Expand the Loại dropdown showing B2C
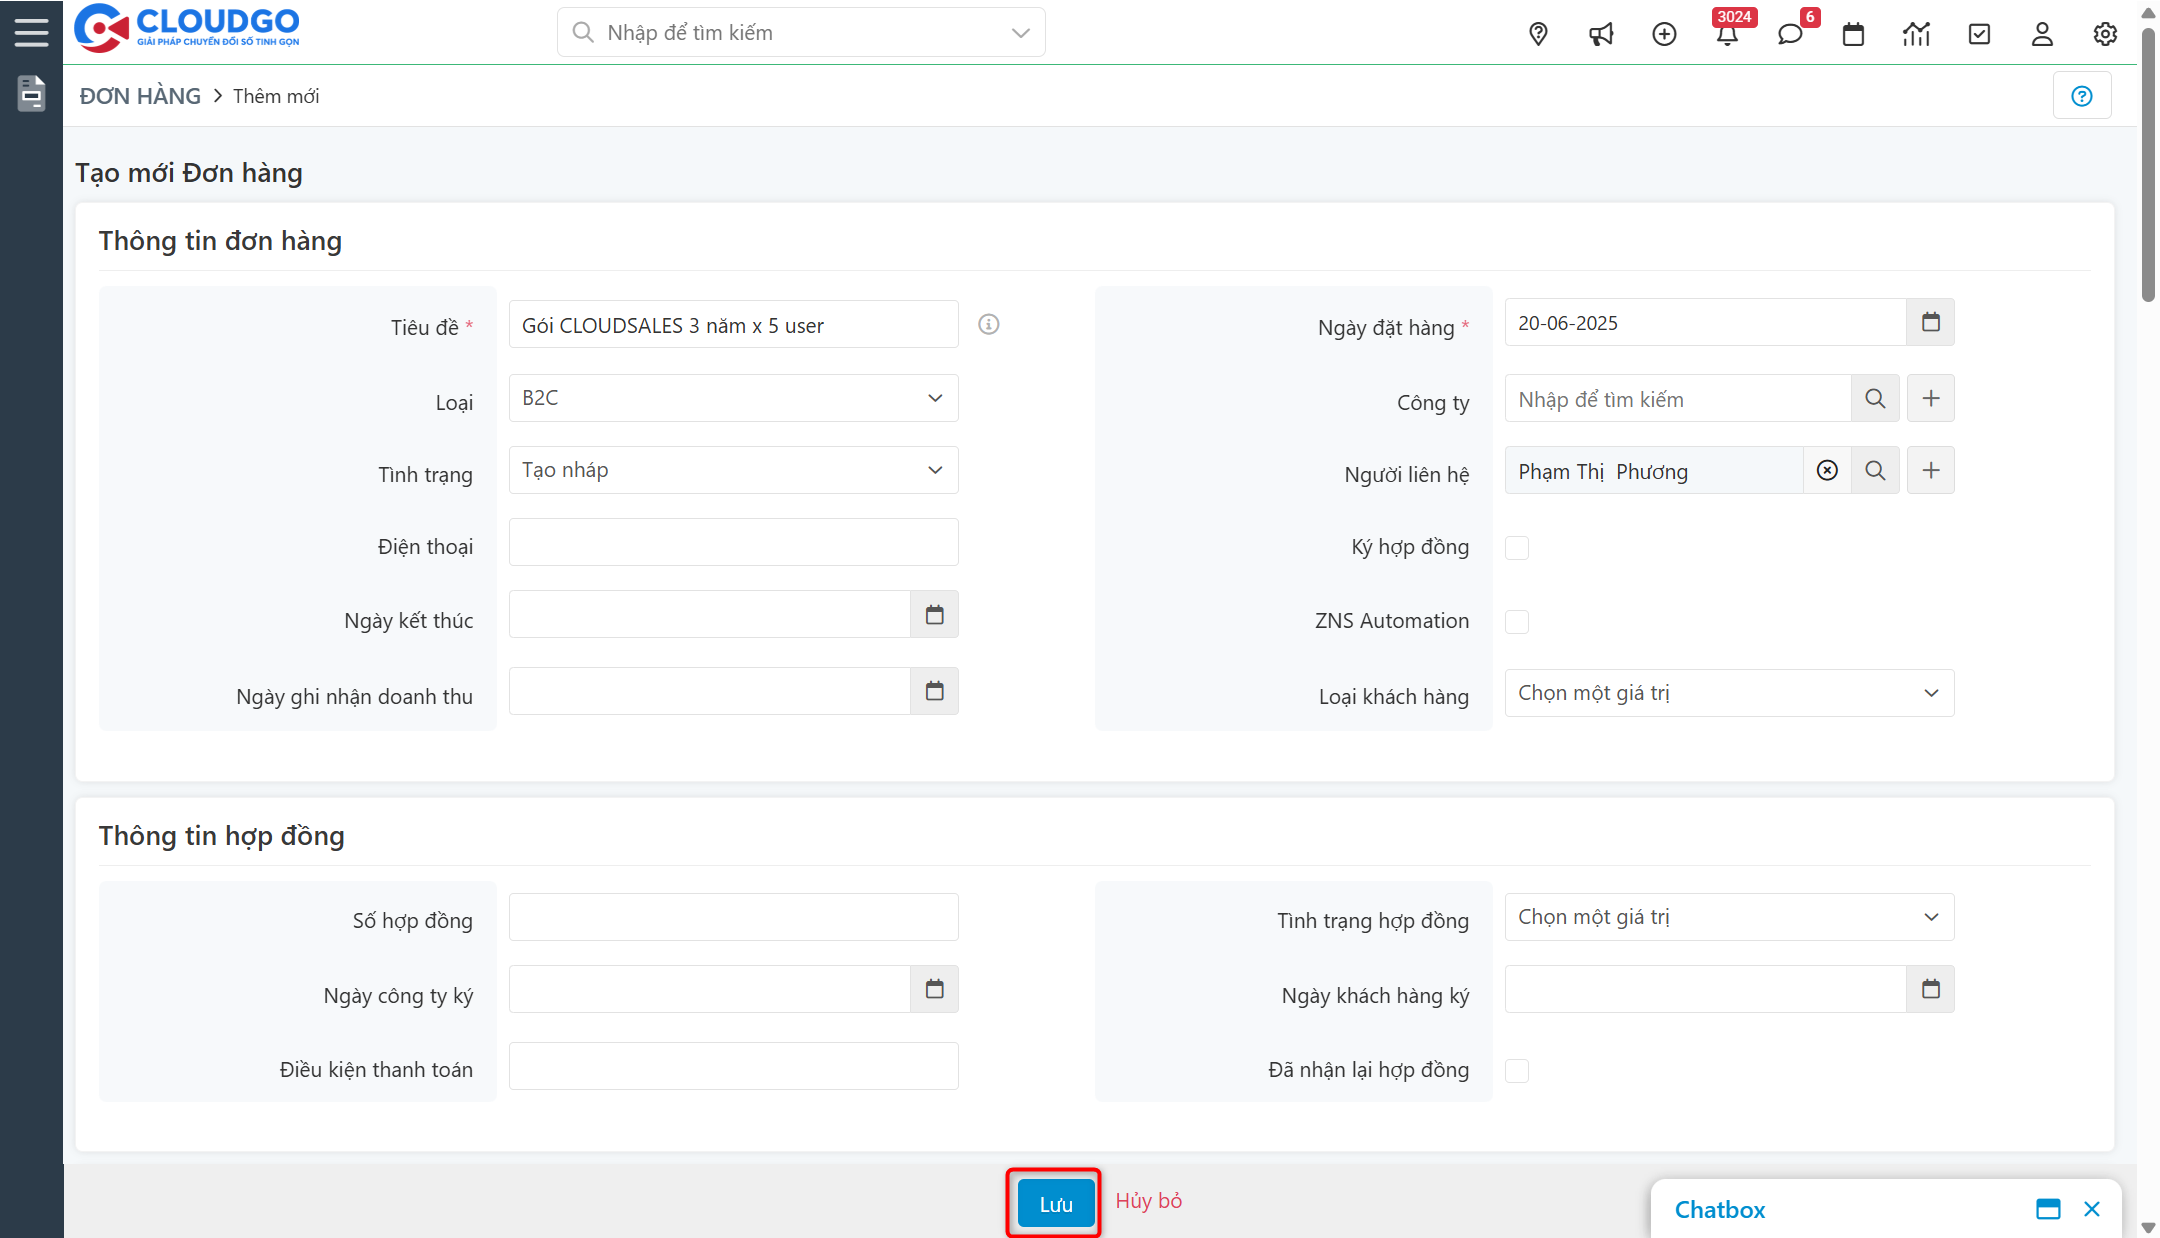This screenshot has height=1238, width=2160. [x=733, y=398]
